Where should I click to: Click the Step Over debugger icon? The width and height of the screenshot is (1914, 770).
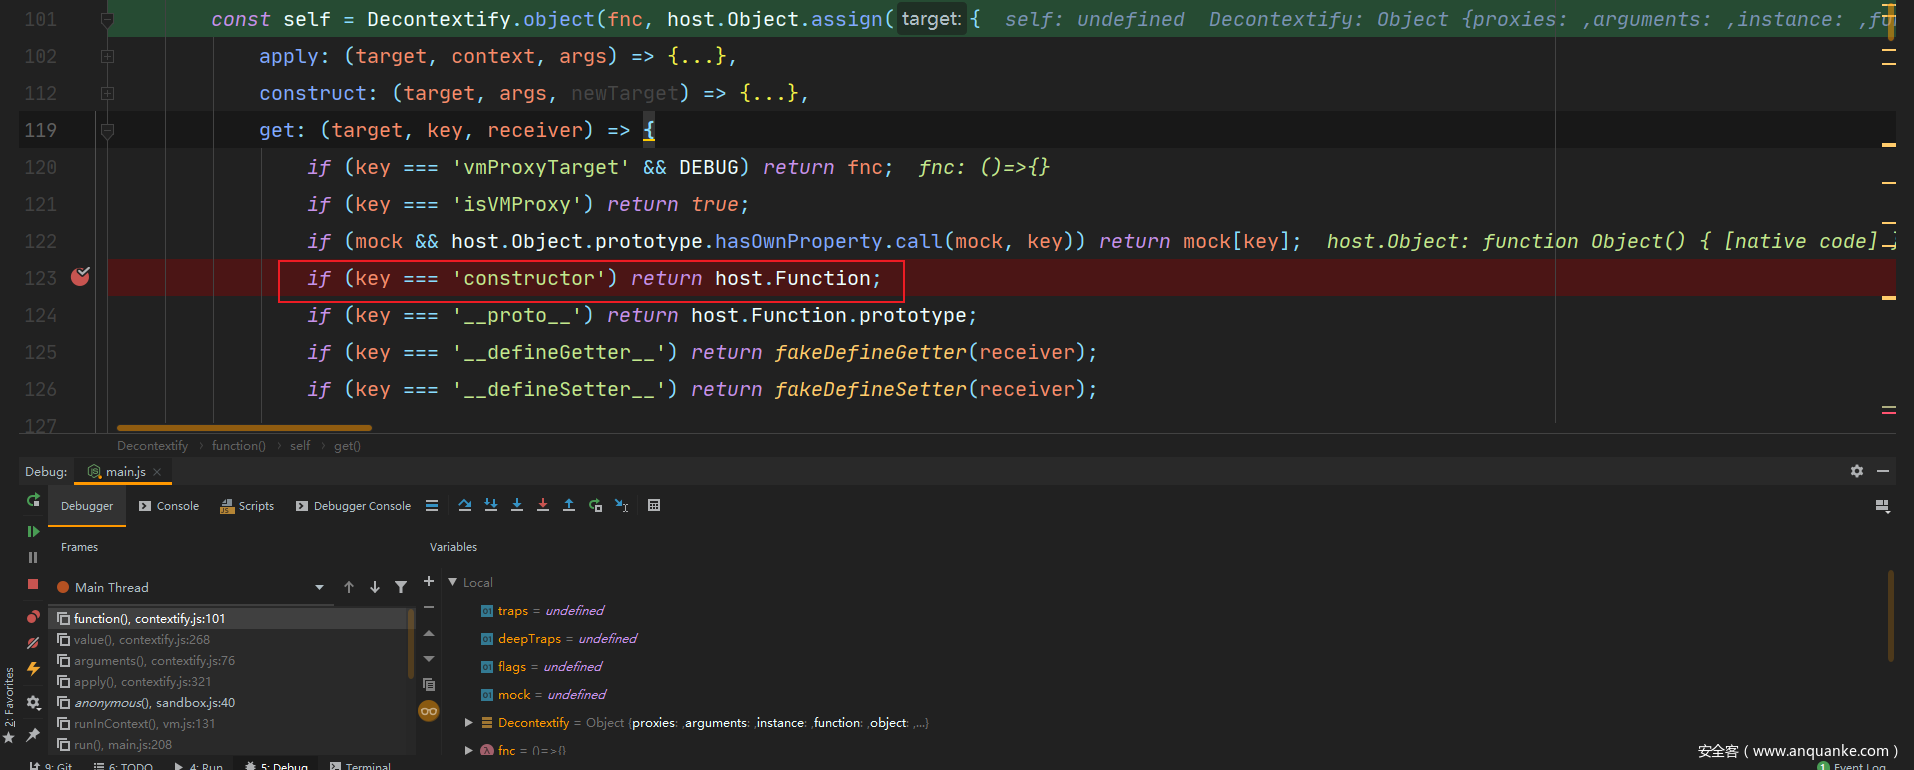[x=465, y=506]
